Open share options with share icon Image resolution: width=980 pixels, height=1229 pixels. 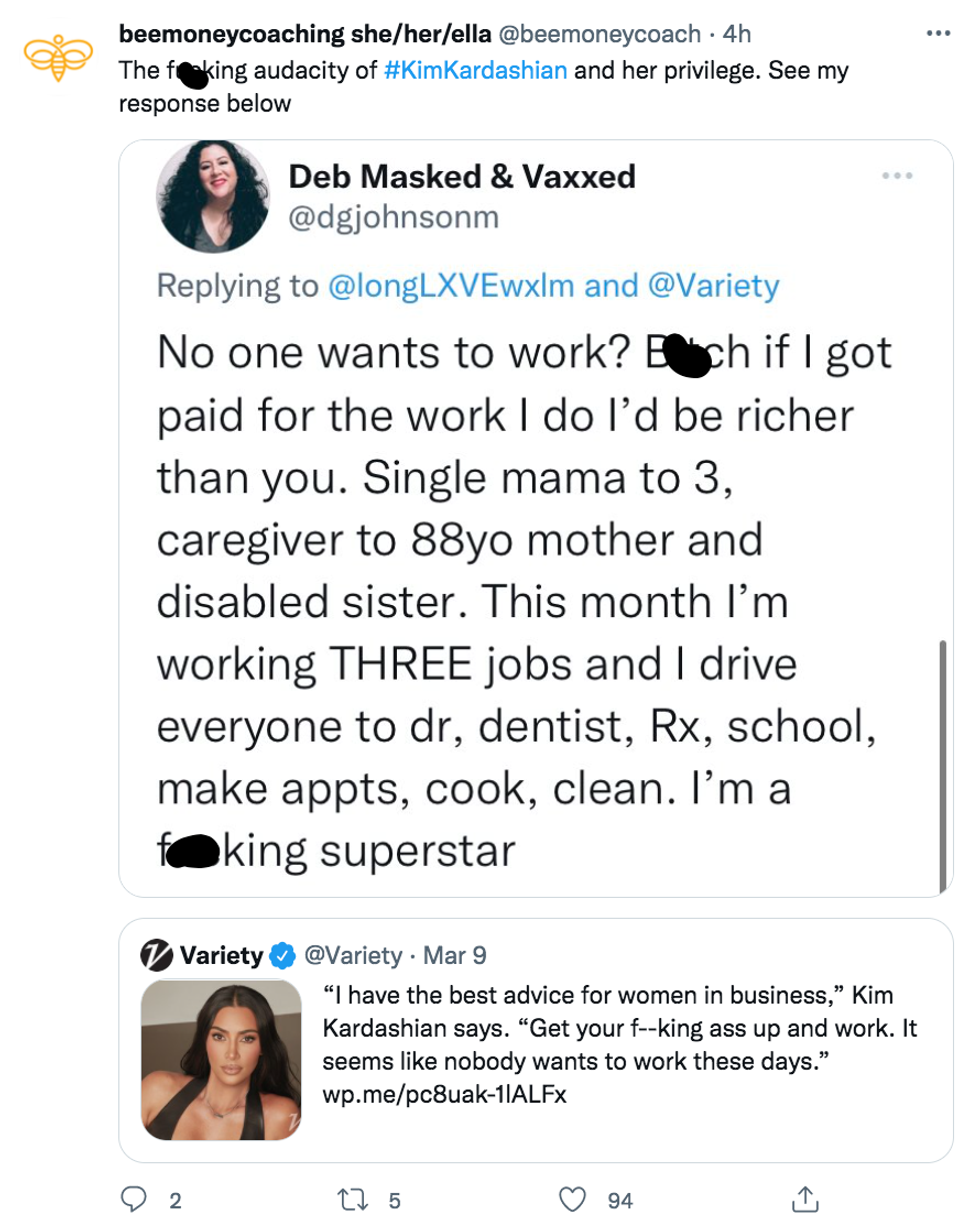[x=806, y=1199]
